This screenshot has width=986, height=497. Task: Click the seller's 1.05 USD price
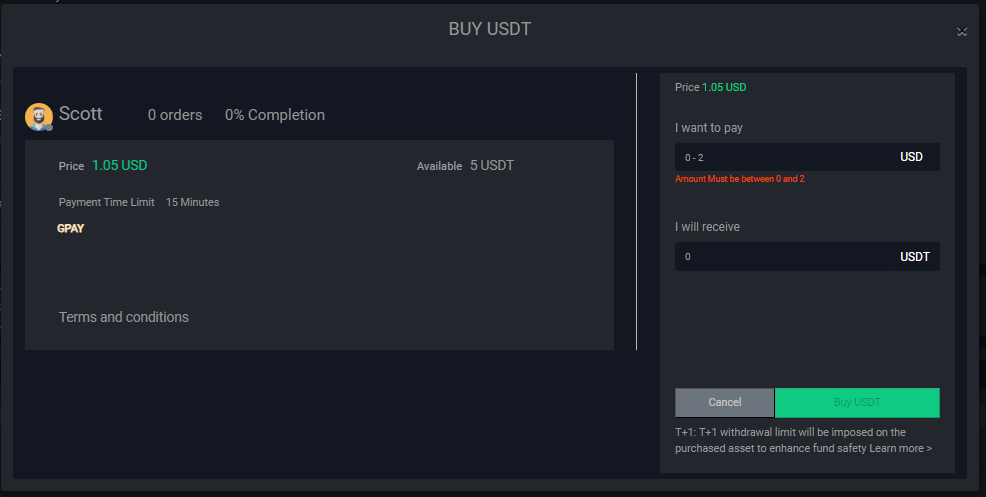click(119, 166)
